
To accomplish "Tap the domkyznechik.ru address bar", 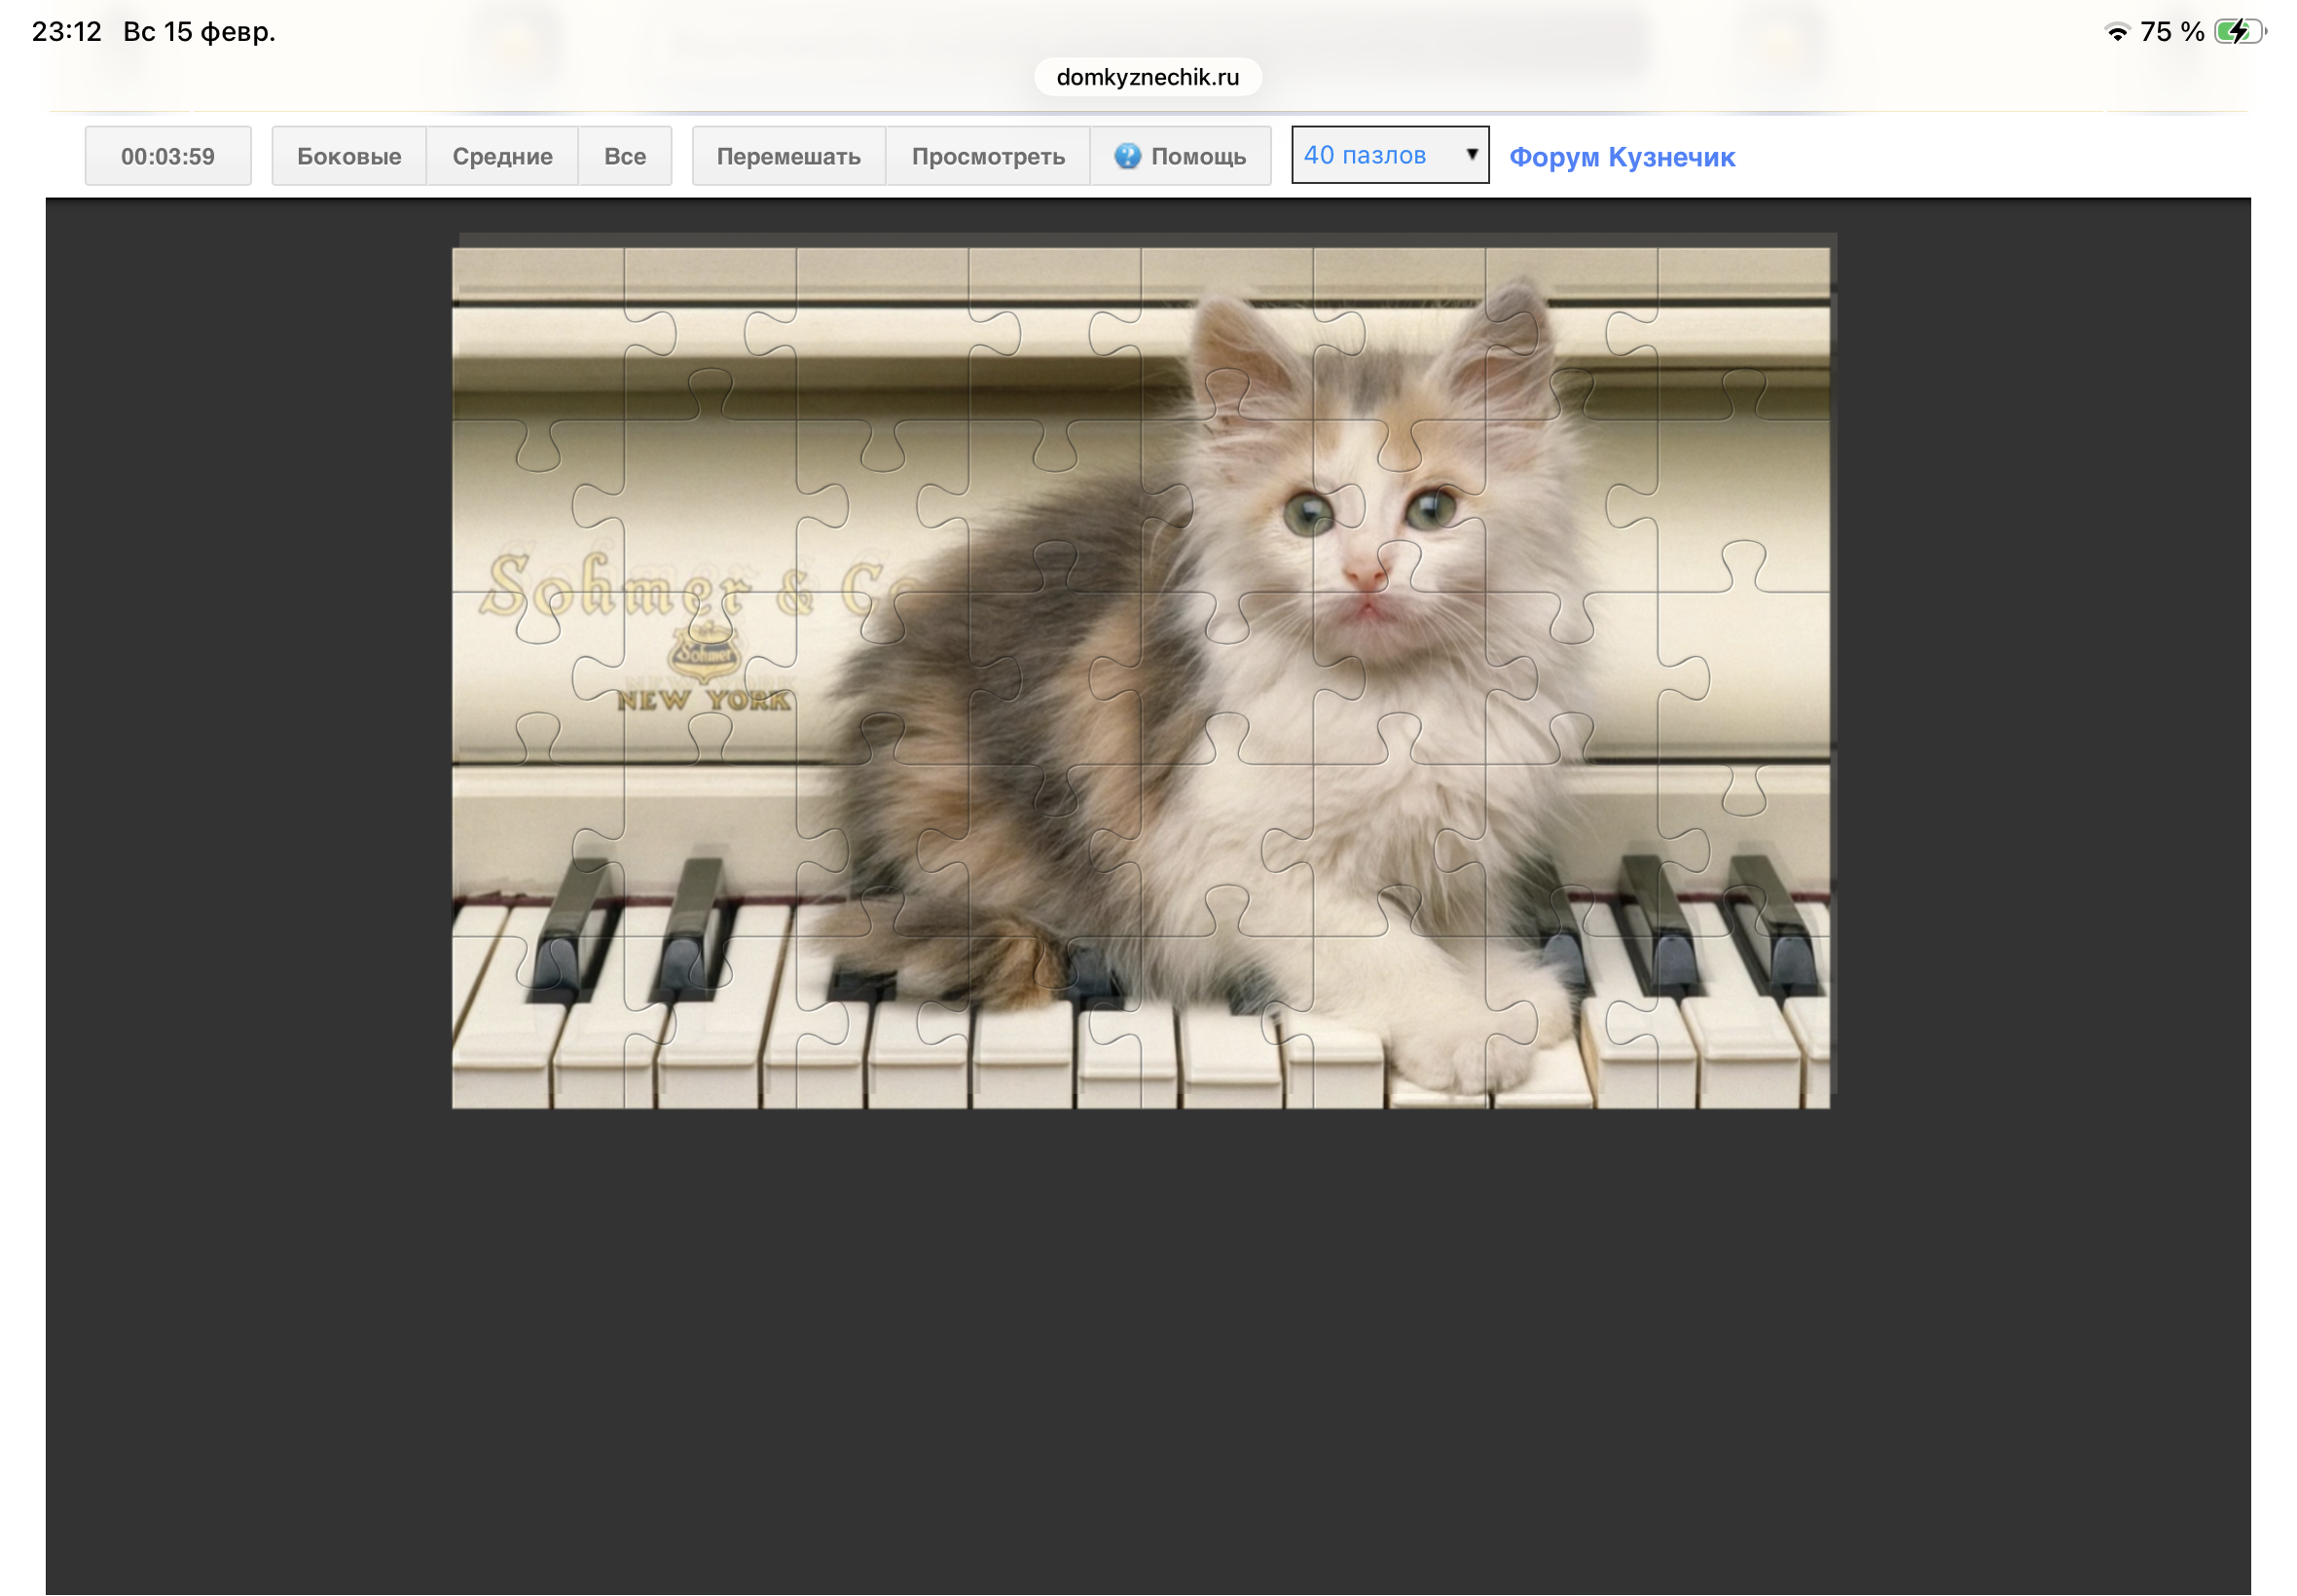I will [1147, 77].
